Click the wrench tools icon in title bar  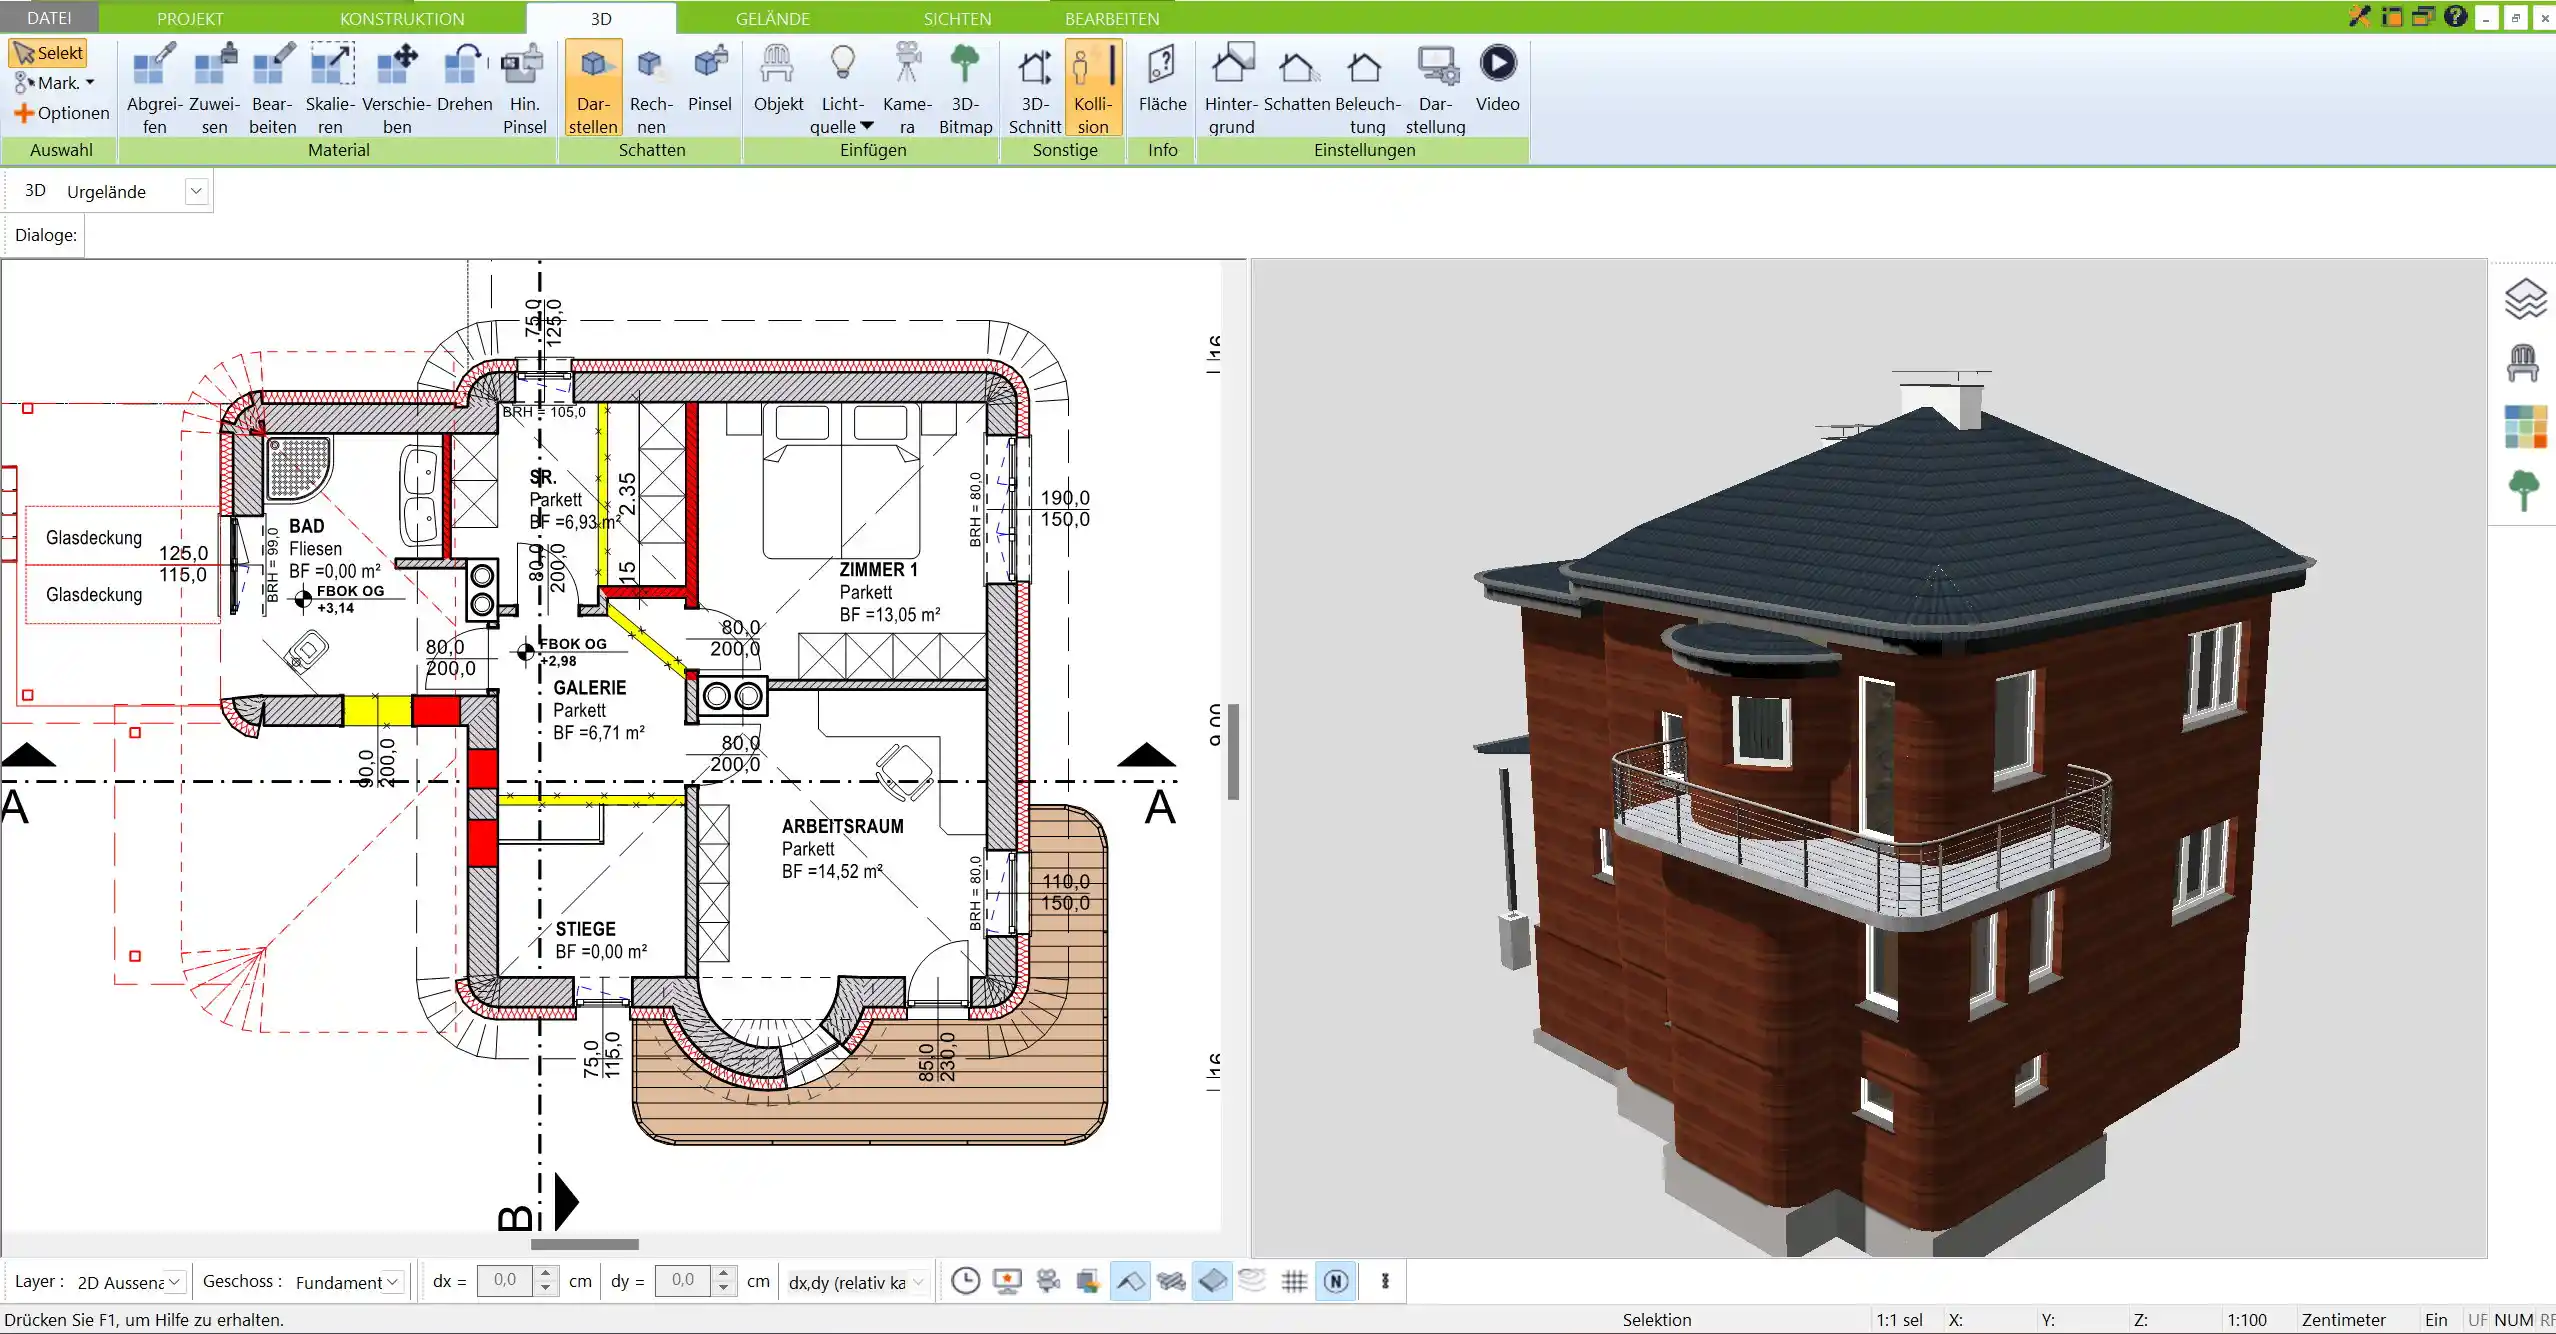[x=2359, y=16]
